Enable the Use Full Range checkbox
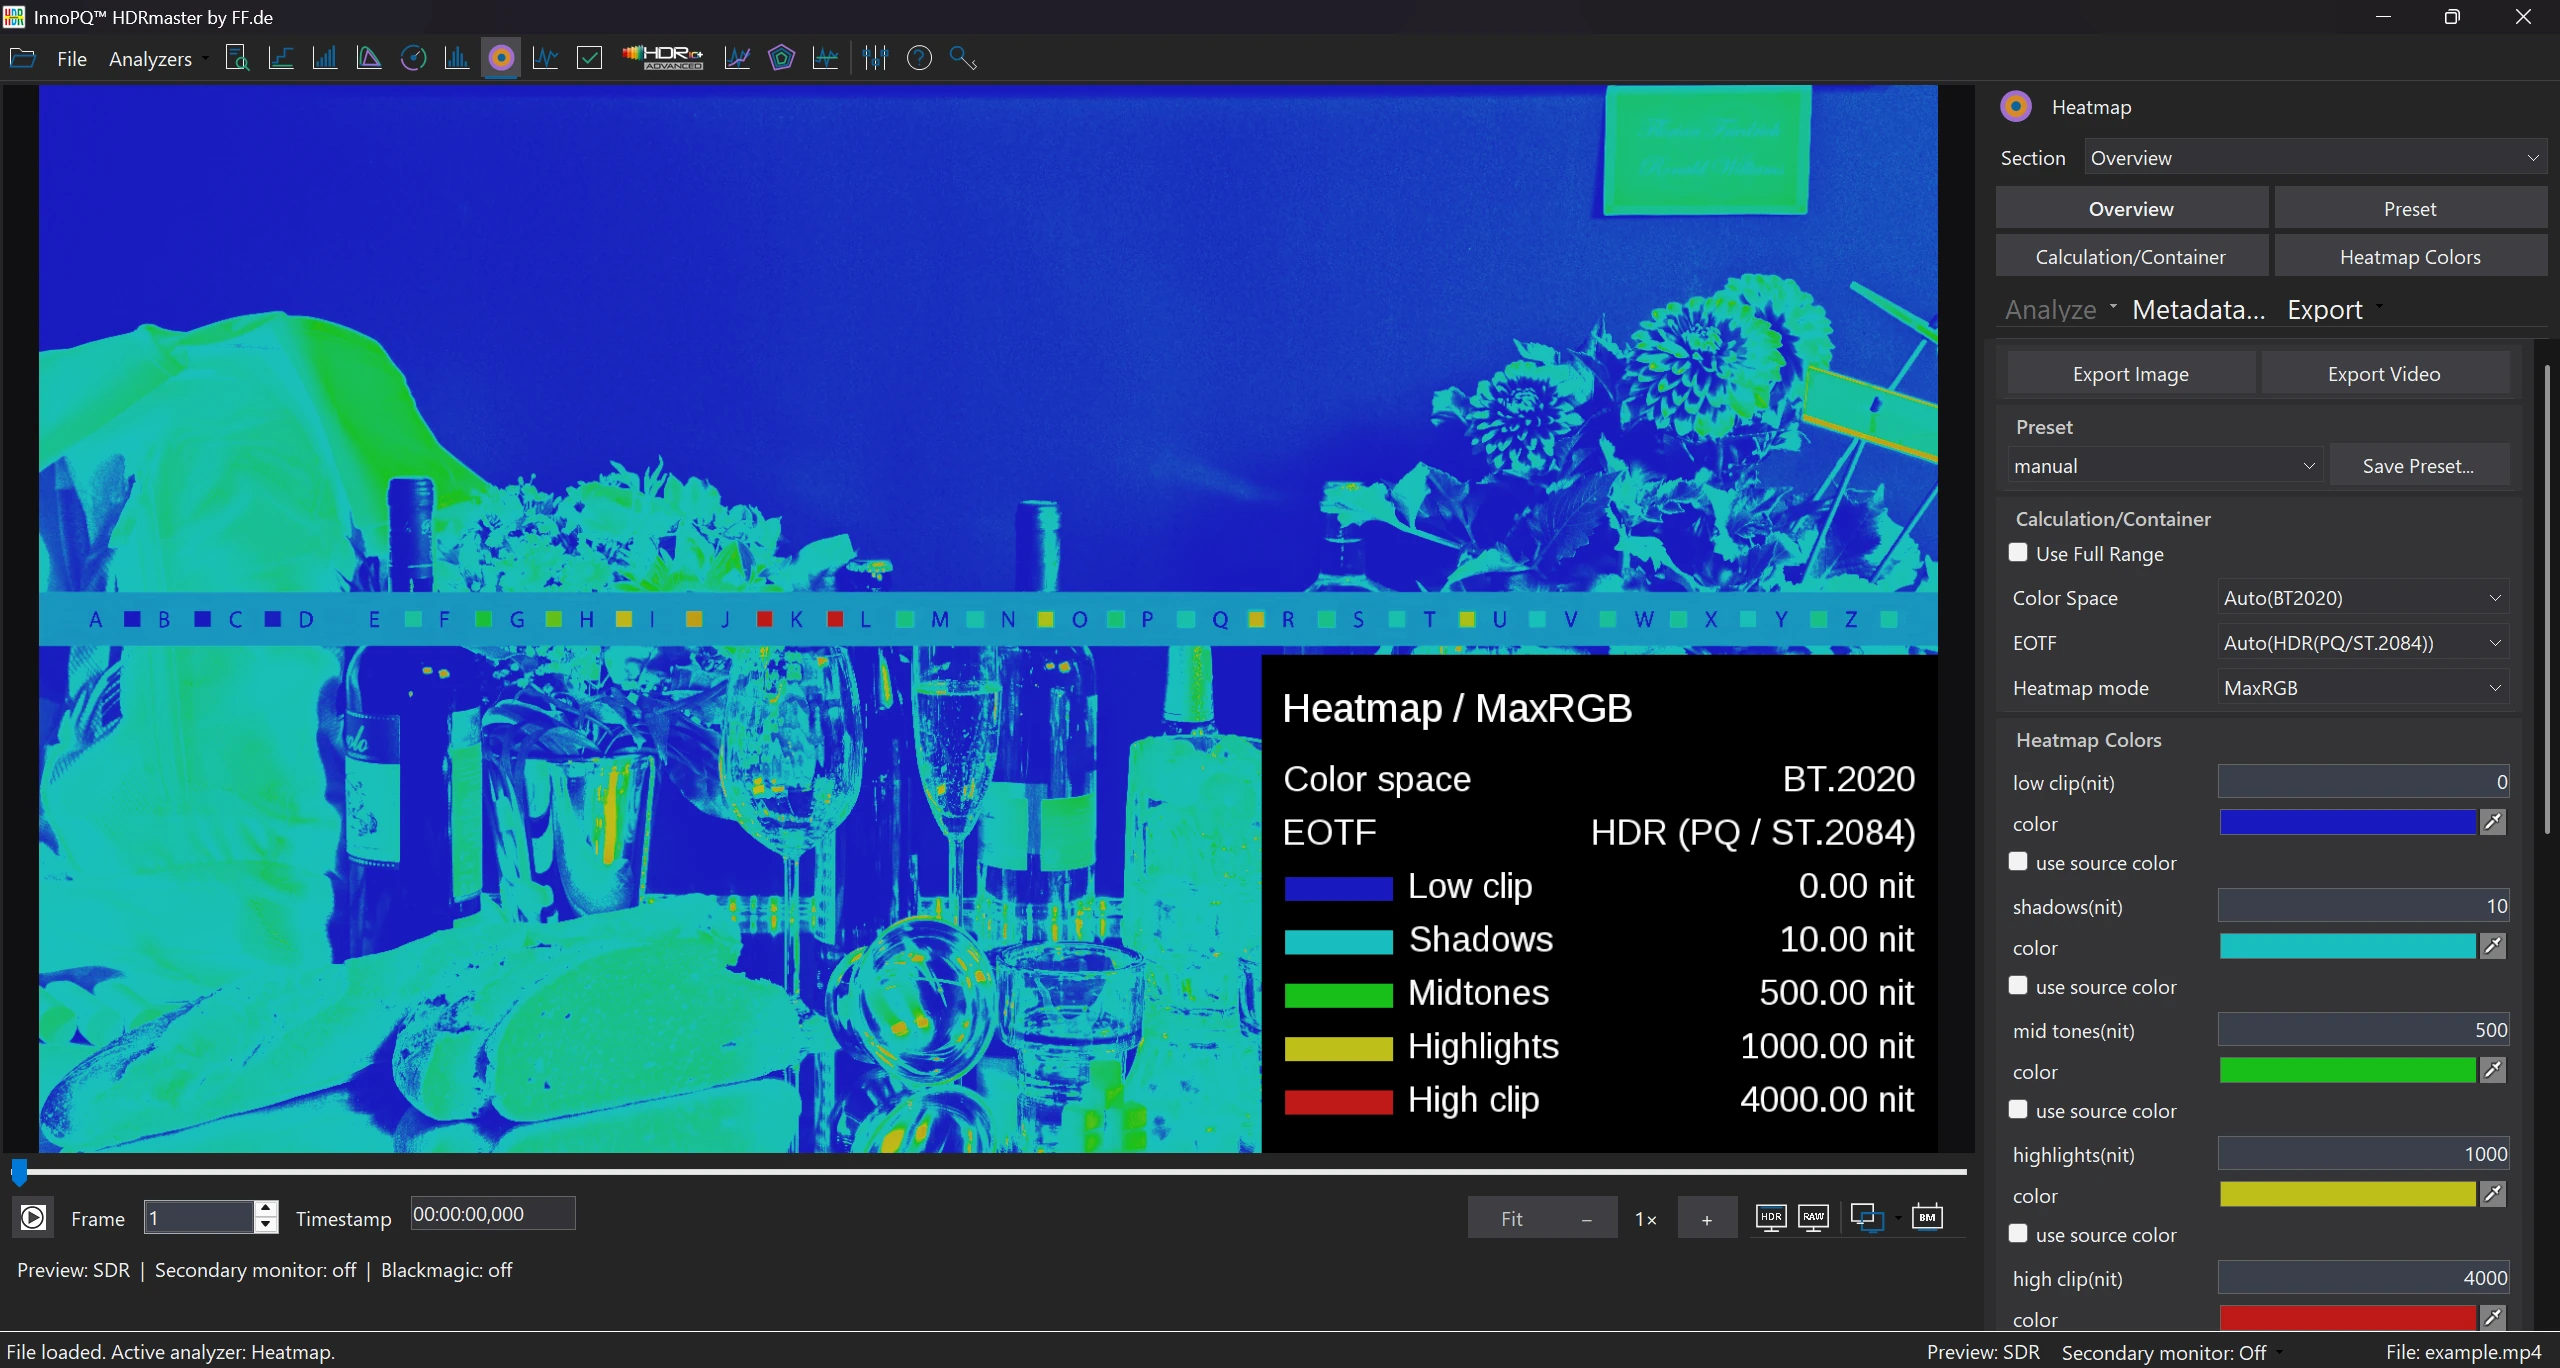 click(2018, 553)
